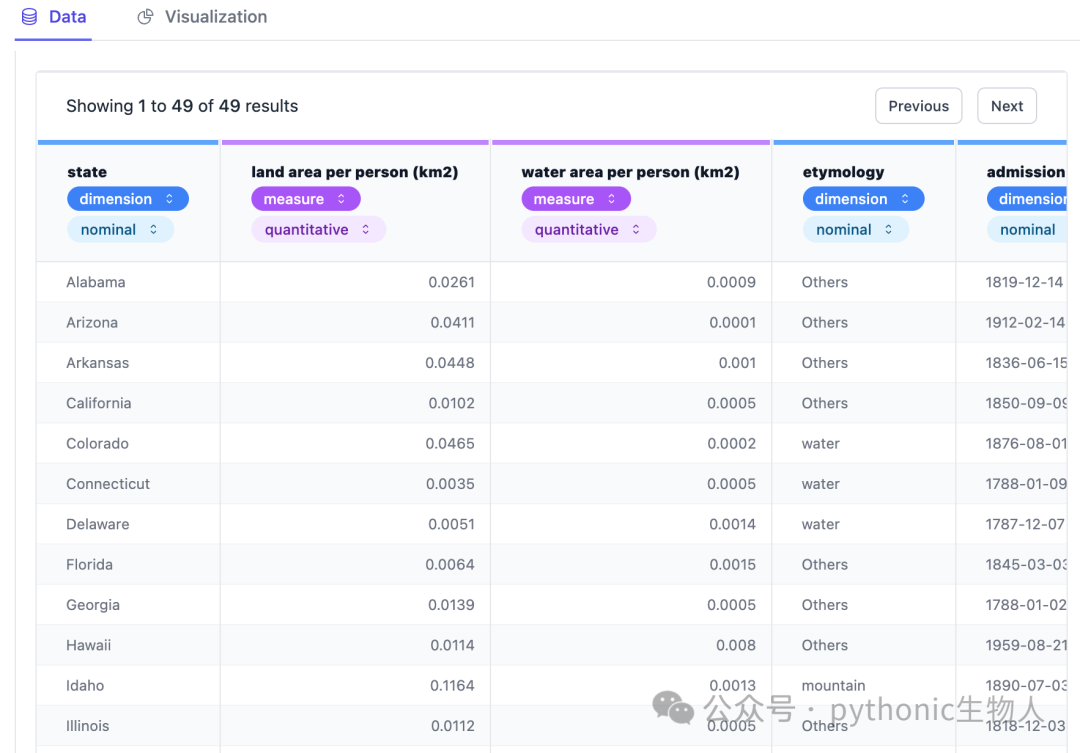The width and height of the screenshot is (1080, 753).
Task: Click land area value 0.0261 for Alabama
Action: (451, 282)
